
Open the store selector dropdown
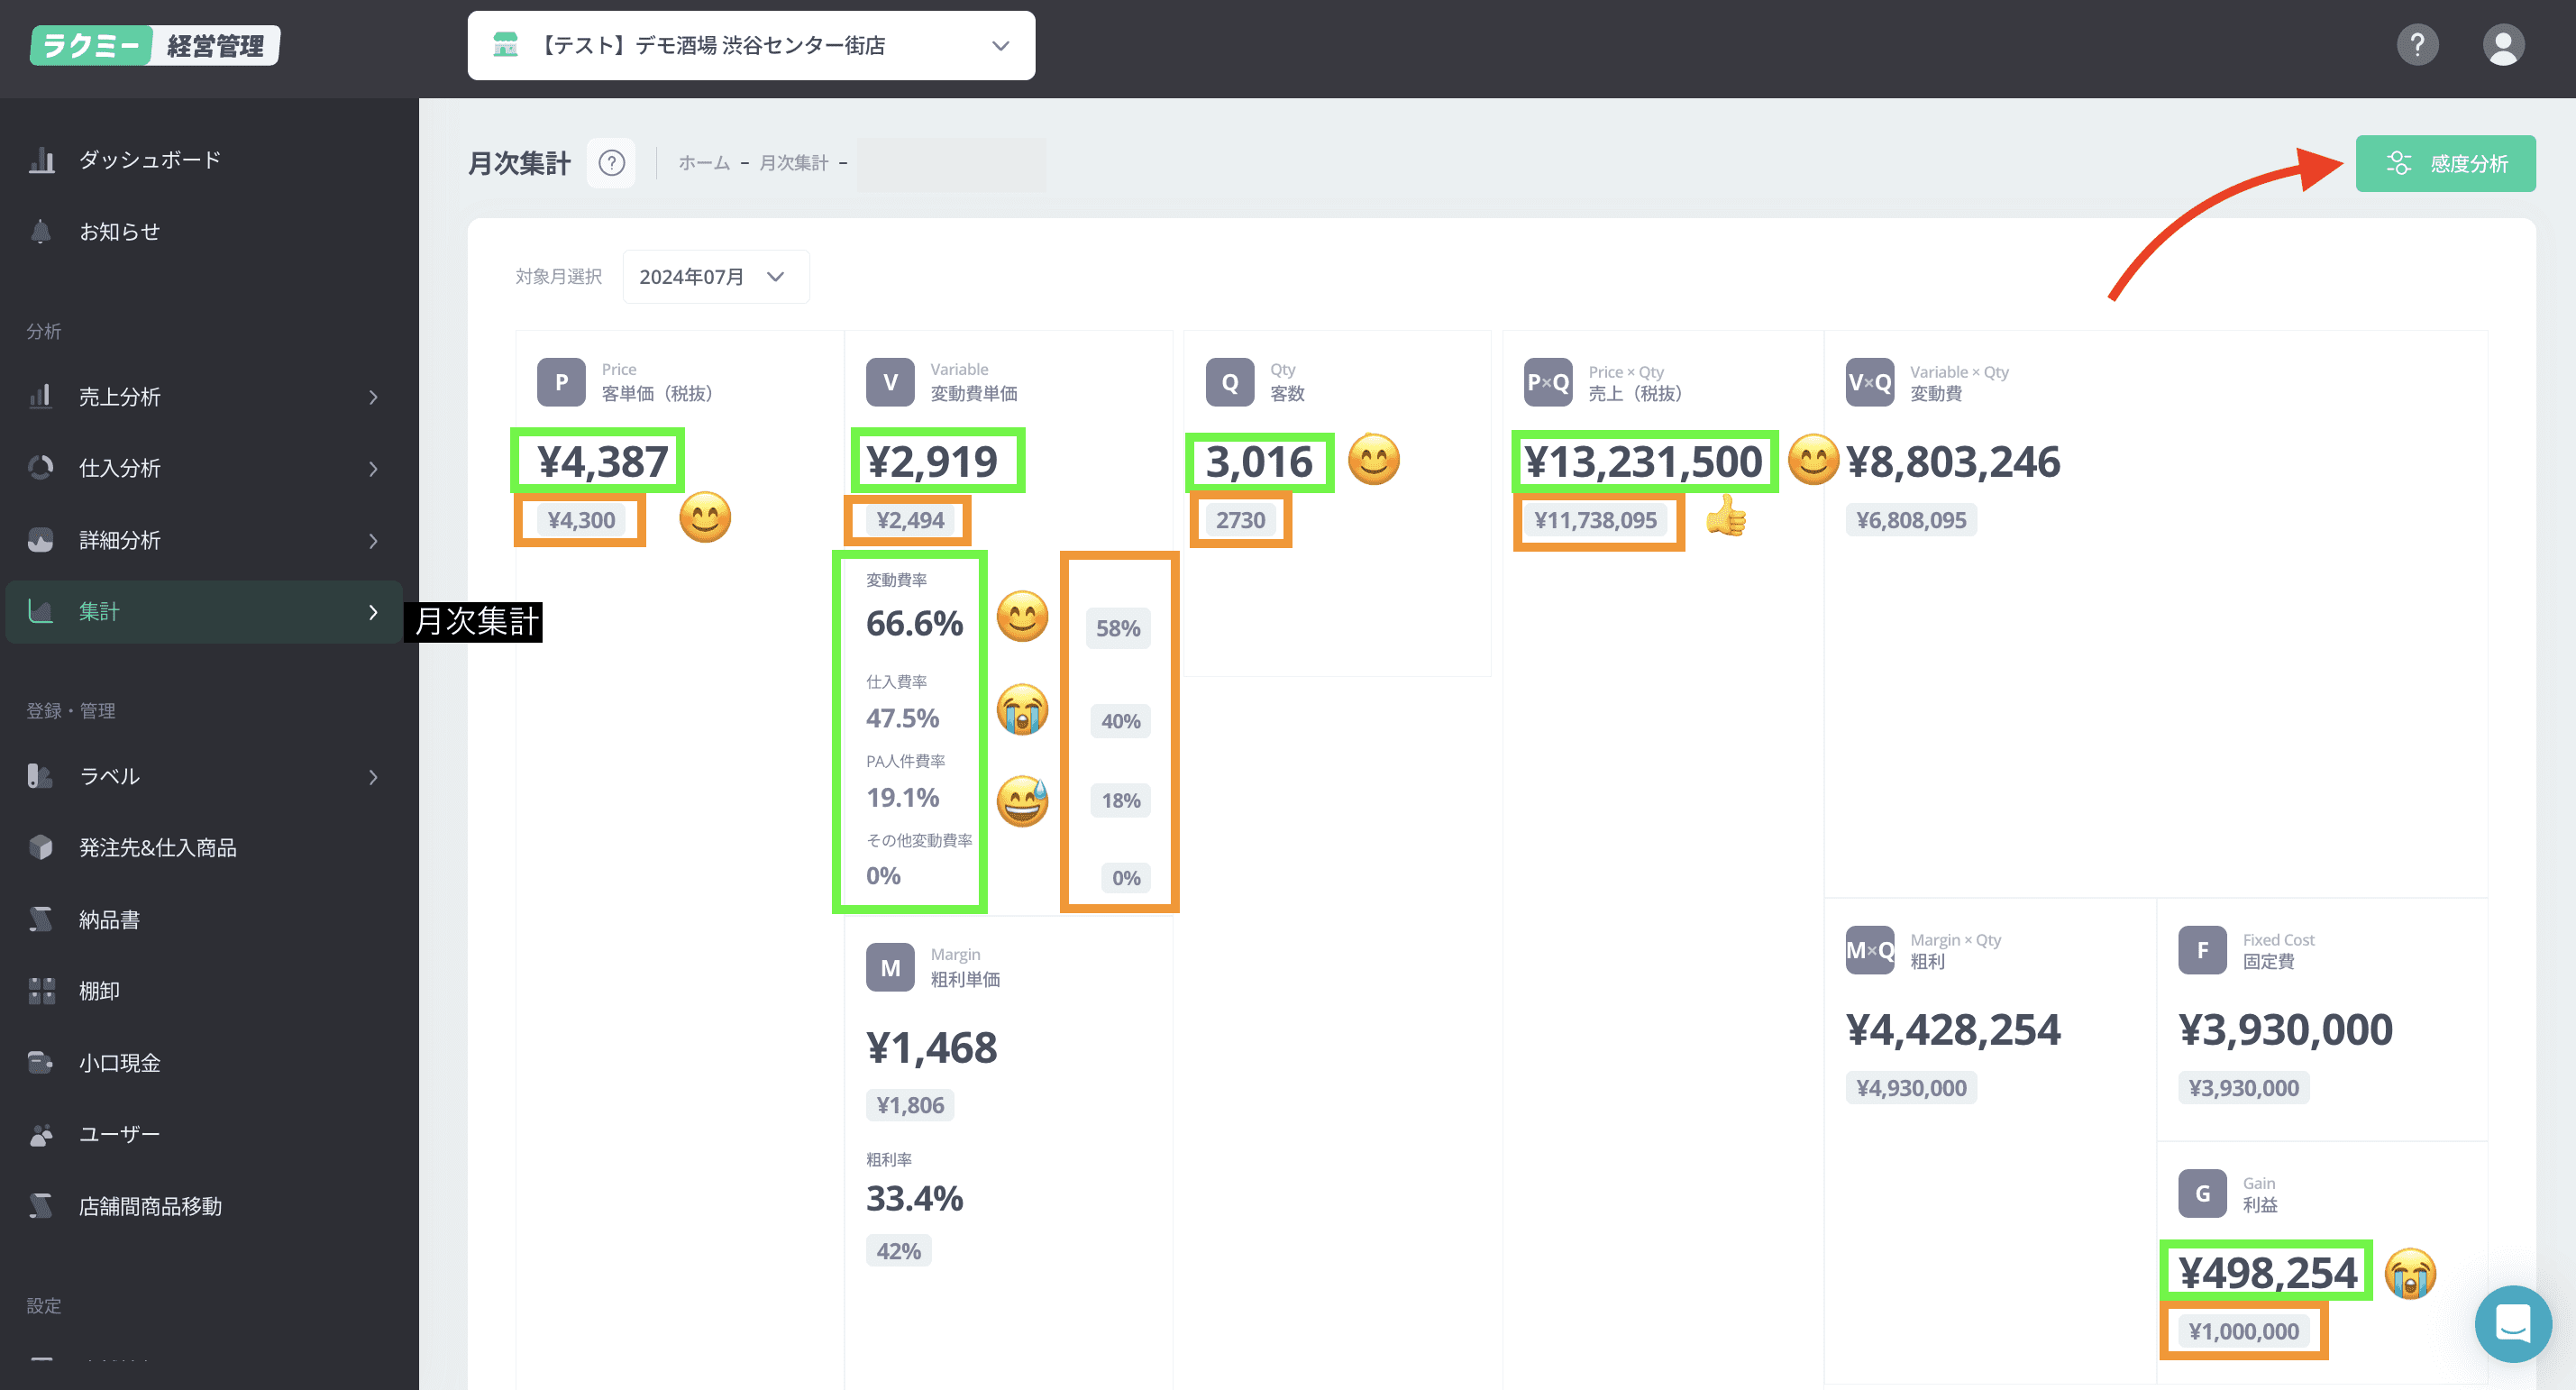(x=751, y=46)
